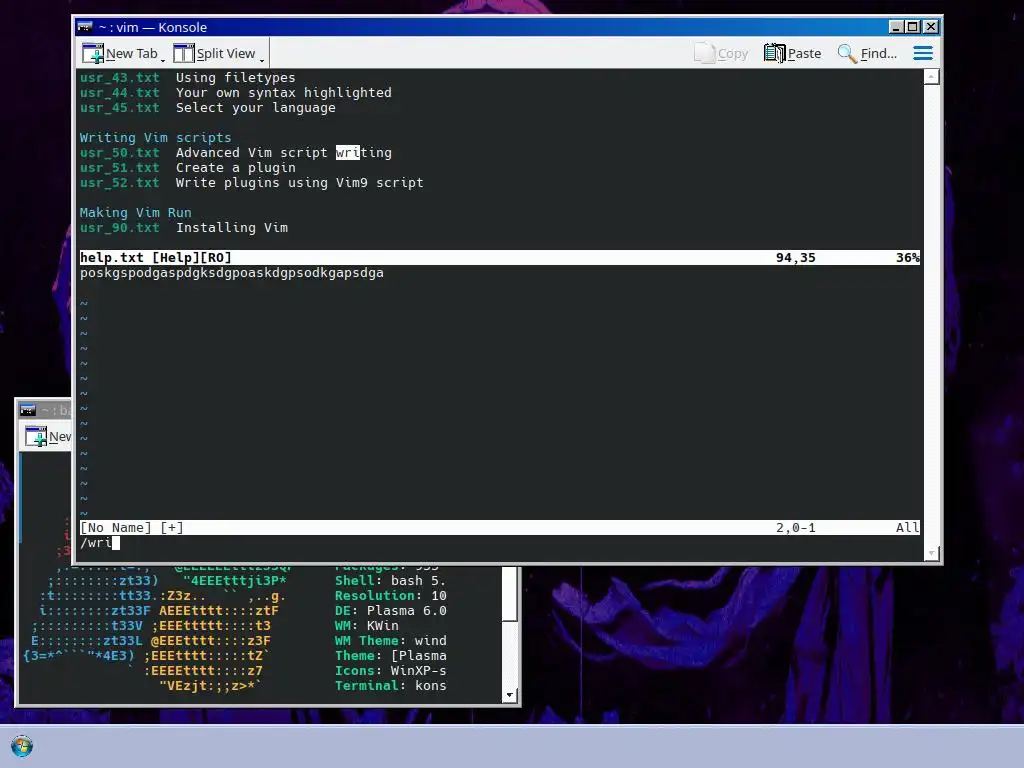Click the usr_90.txt help link
This screenshot has width=1024, height=768.
(120, 228)
